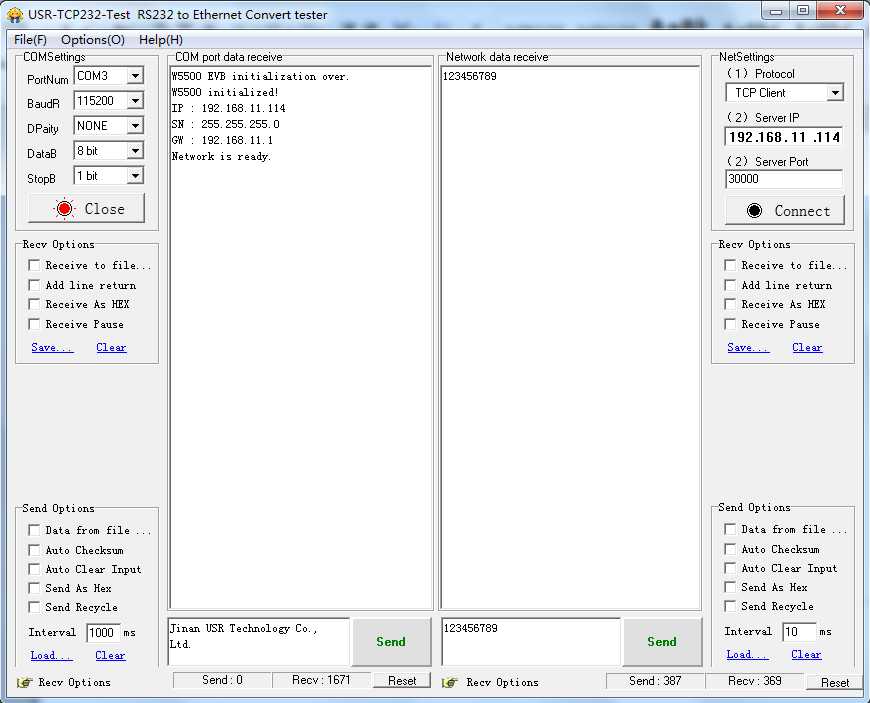Check network 'Receive As HEX' option
Image resolution: width=870 pixels, height=703 pixels.
(x=730, y=304)
